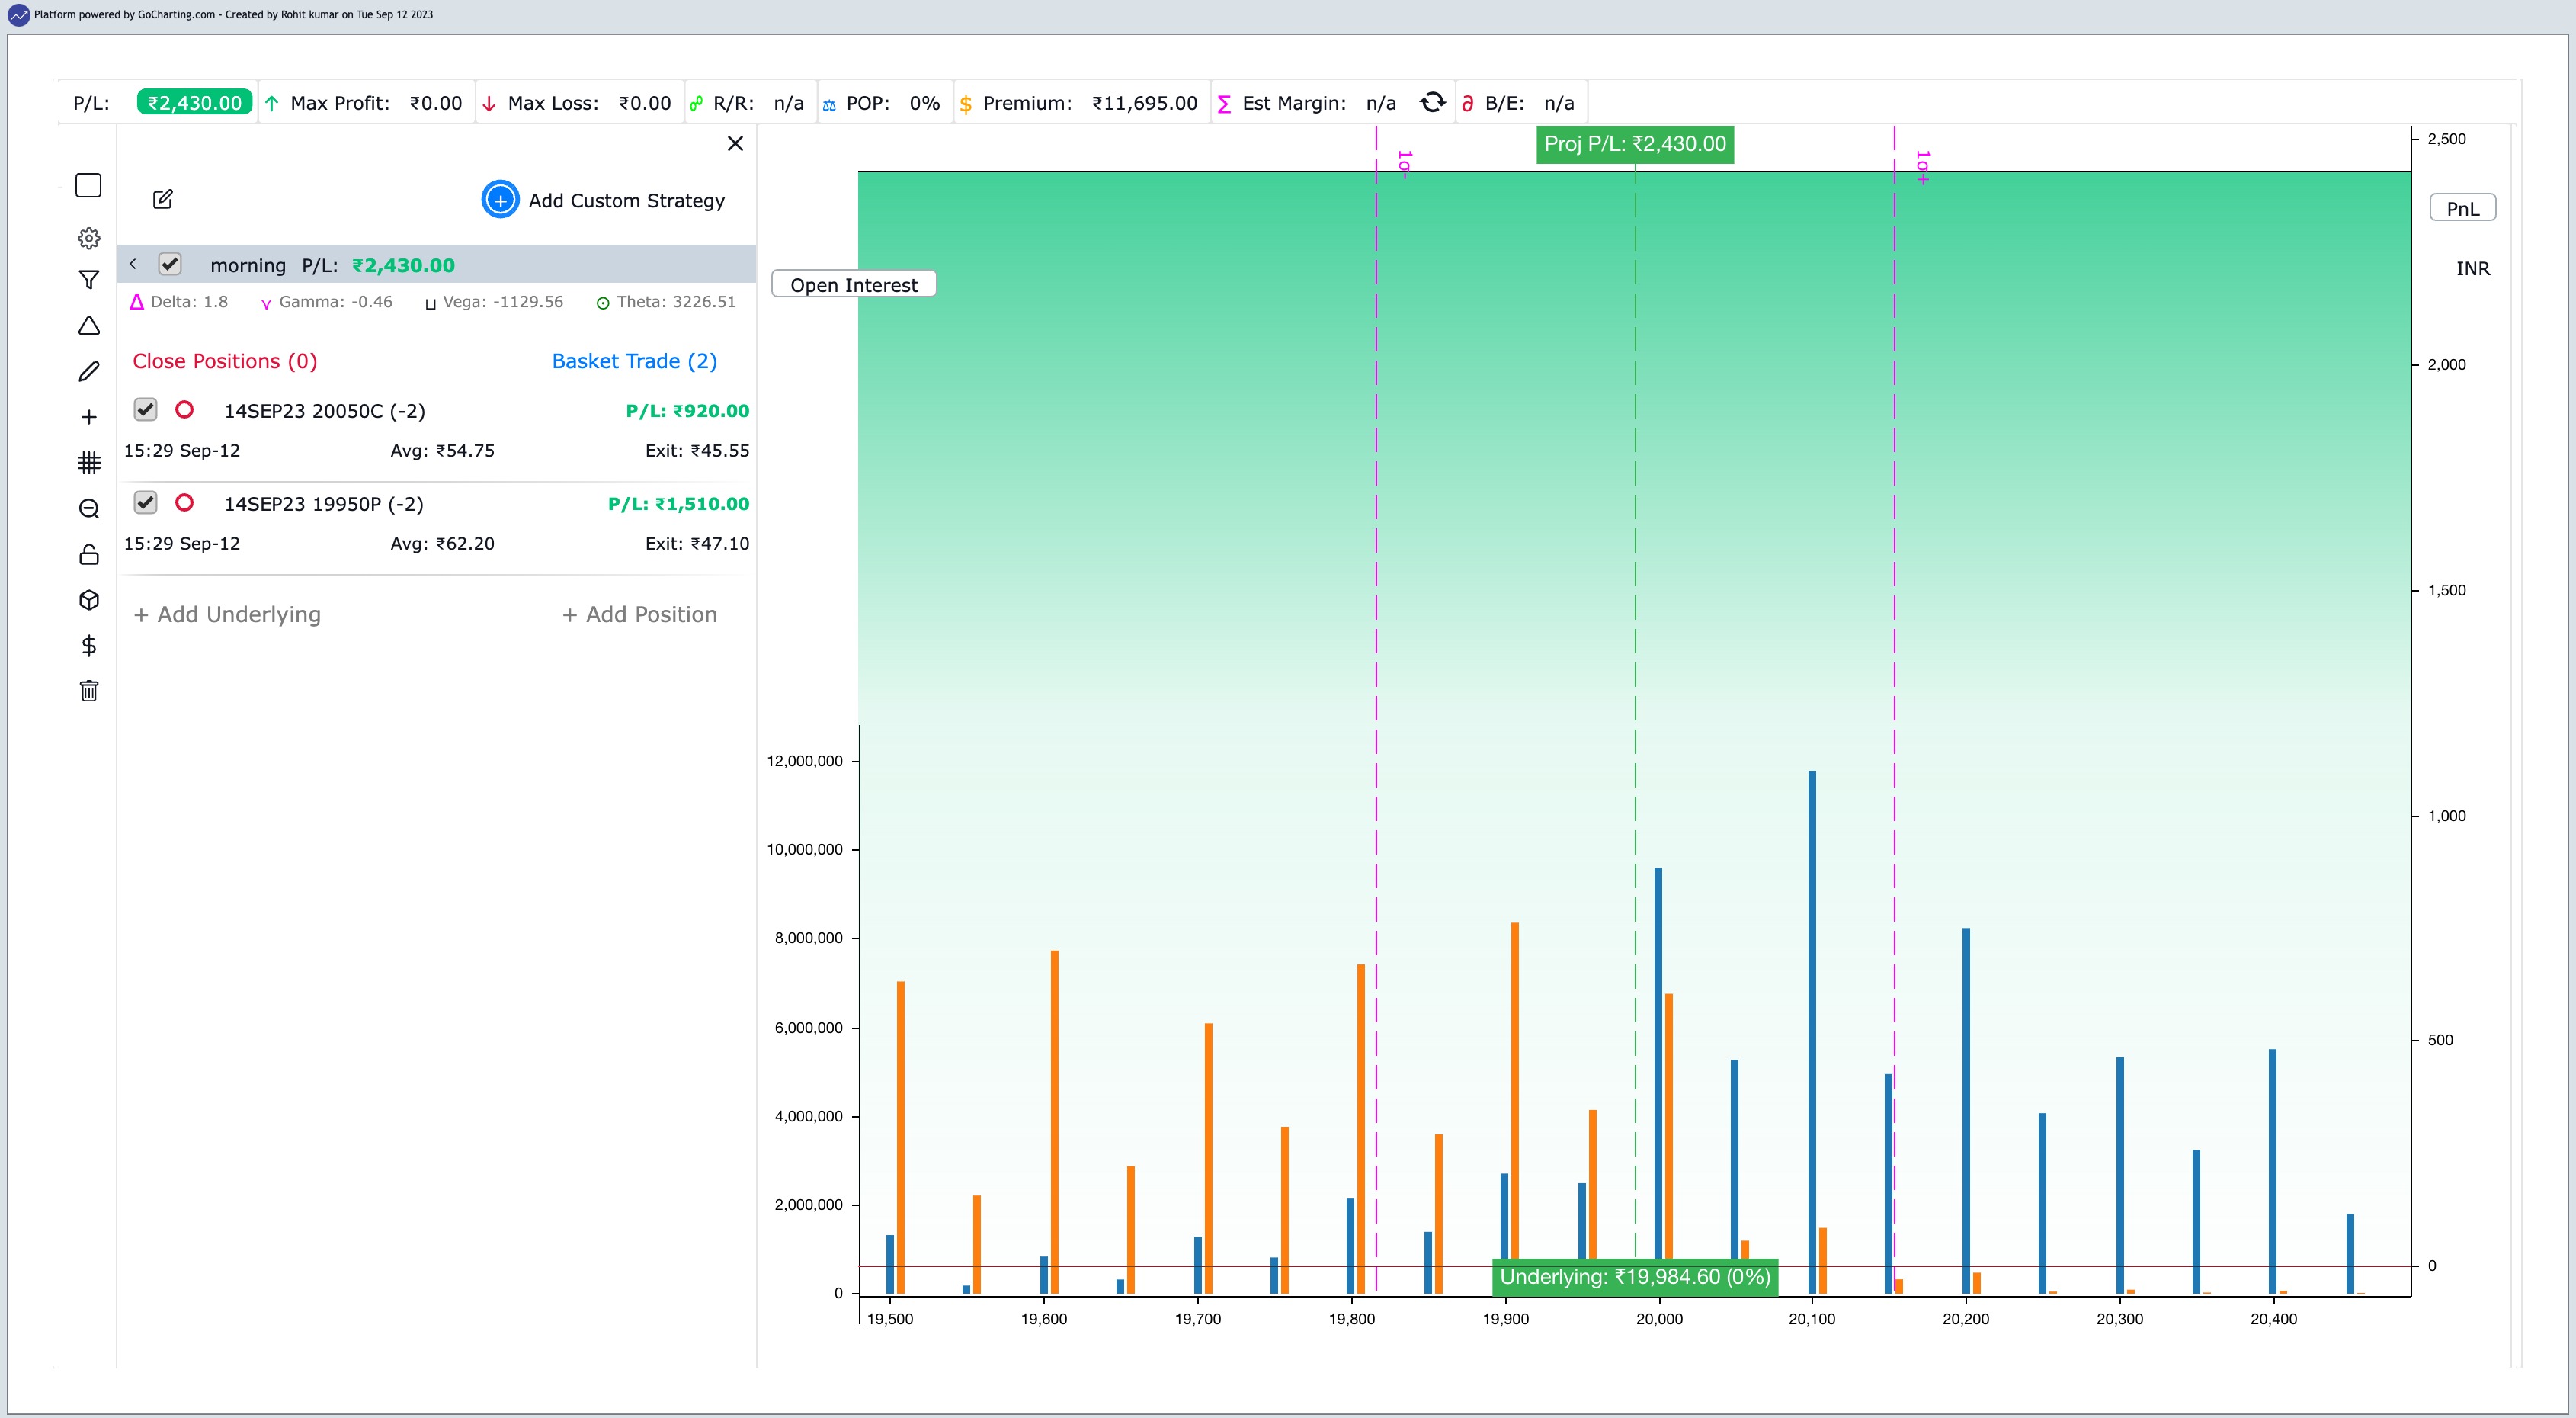Viewport: 2576px width, 1418px height.
Task: Click the unlock padlock icon in the sidebar
Action: pyautogui.click(x=89, y=554)
